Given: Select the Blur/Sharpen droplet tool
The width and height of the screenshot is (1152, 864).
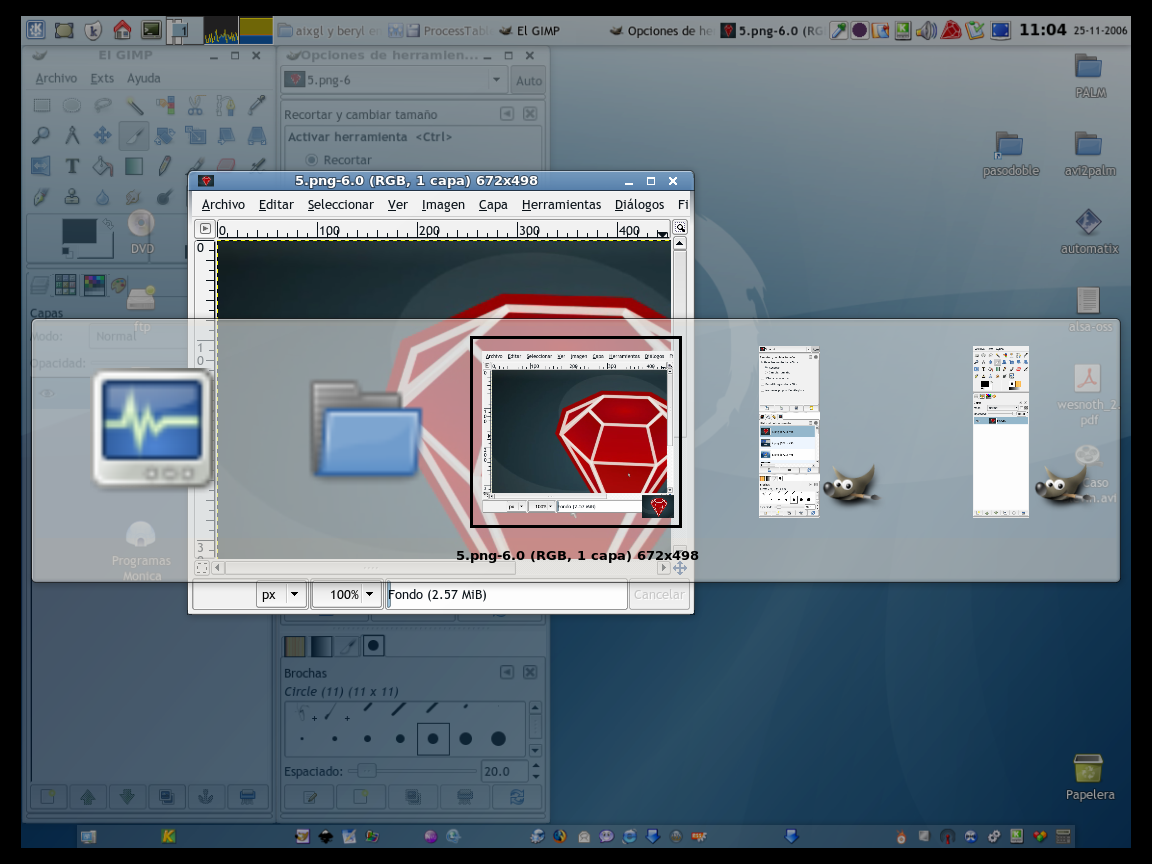Looking at the screenshot, I should click(103, 197).
